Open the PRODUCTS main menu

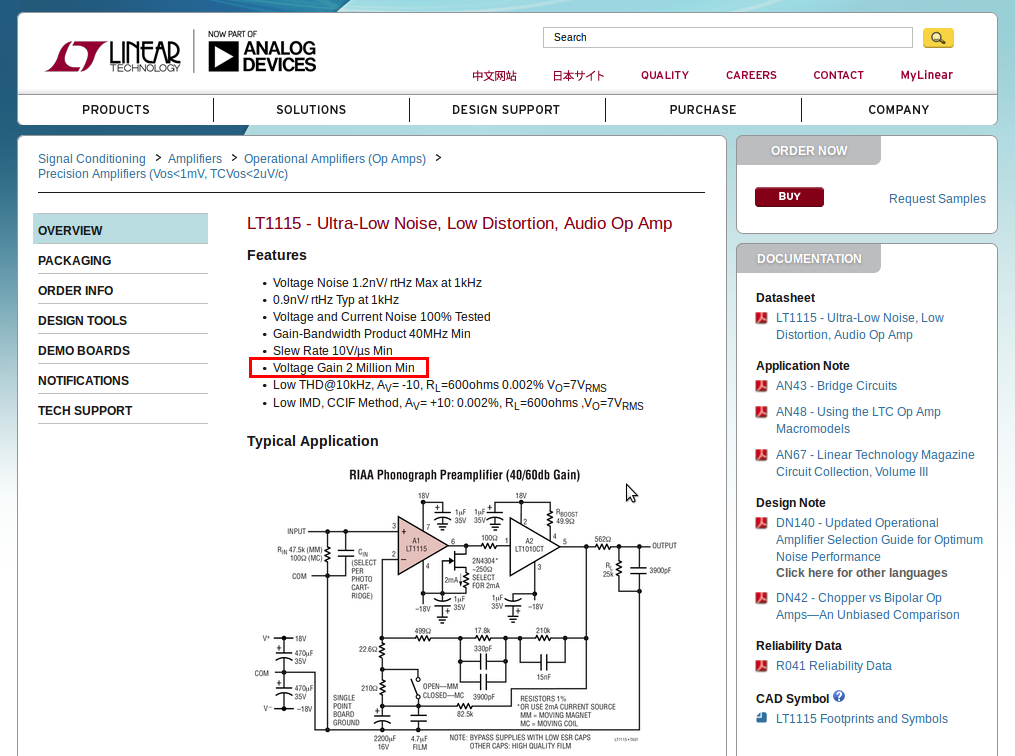click(x=116, y=110)
